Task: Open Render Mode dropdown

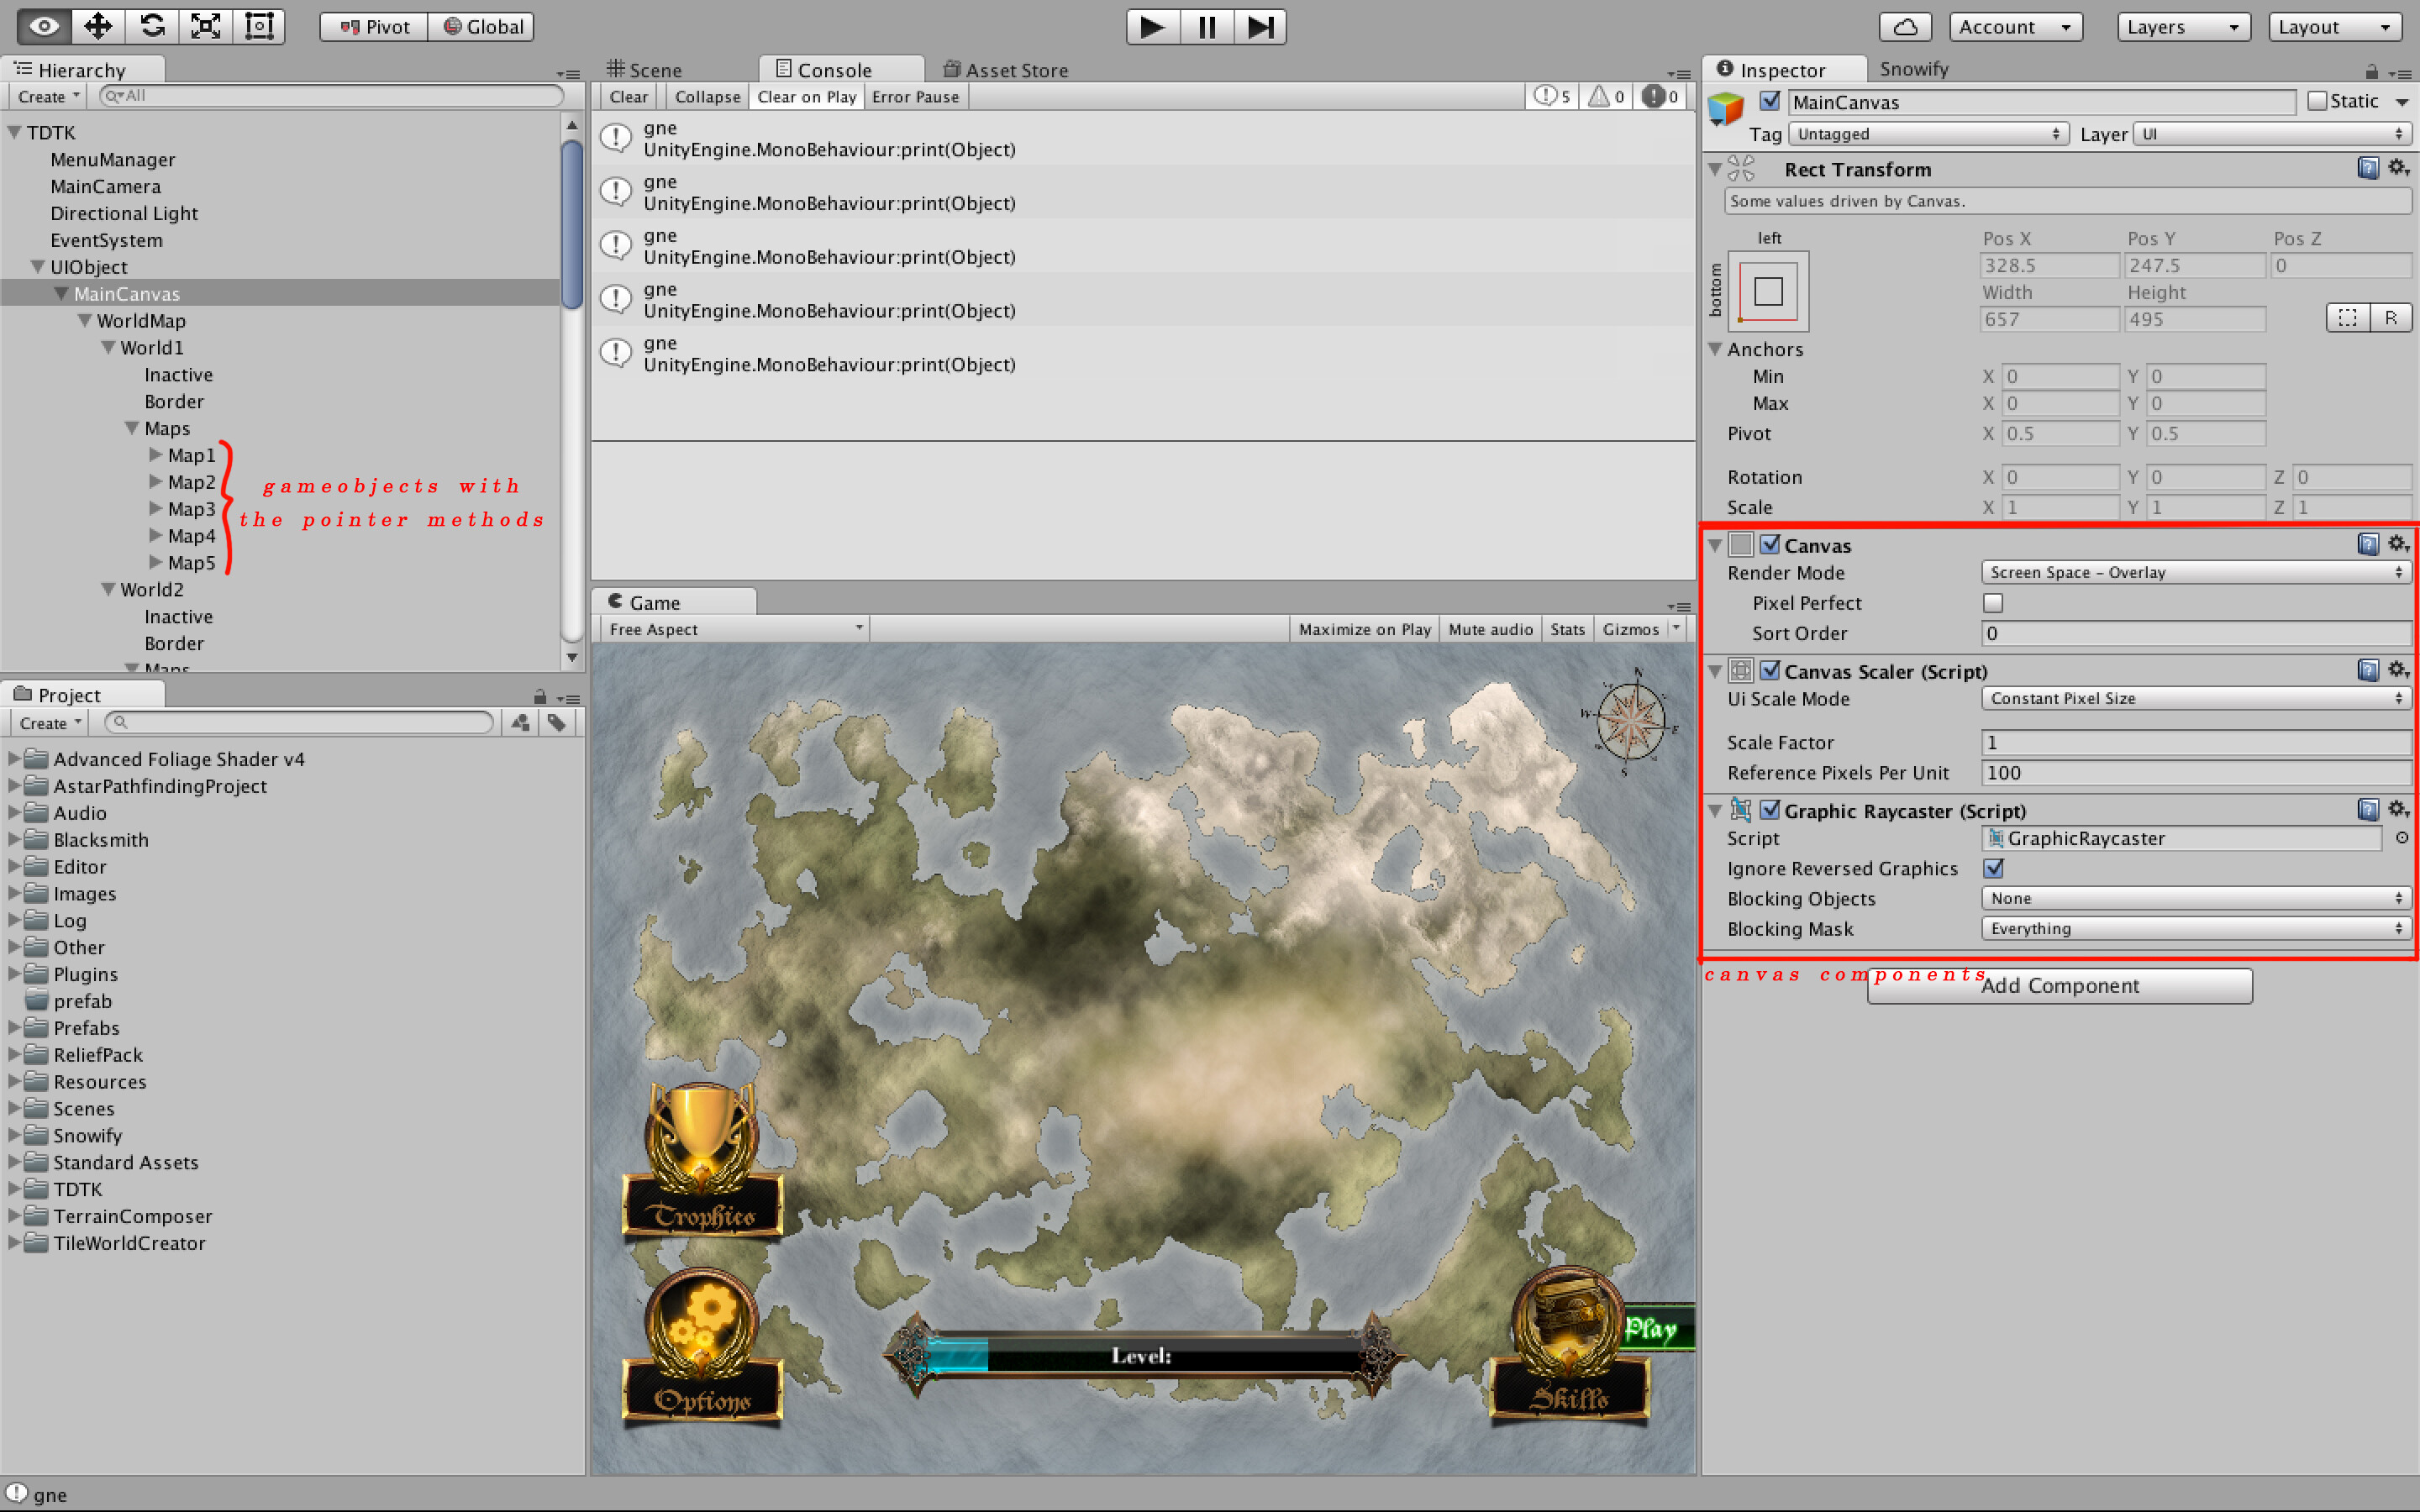Action: click(2195, 572)
